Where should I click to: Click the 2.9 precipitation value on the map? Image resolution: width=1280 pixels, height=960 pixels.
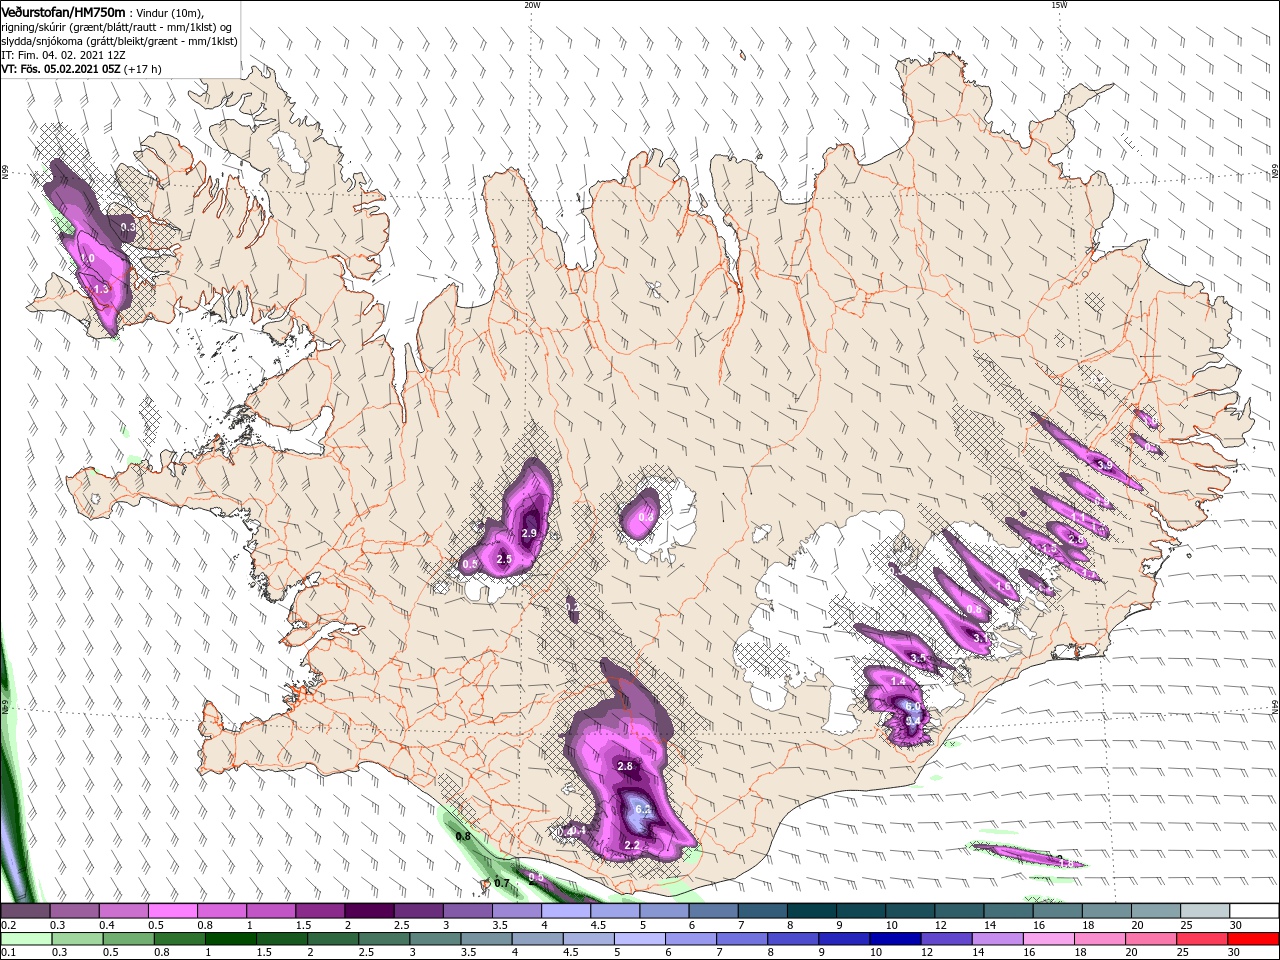[x=529, y=533]
